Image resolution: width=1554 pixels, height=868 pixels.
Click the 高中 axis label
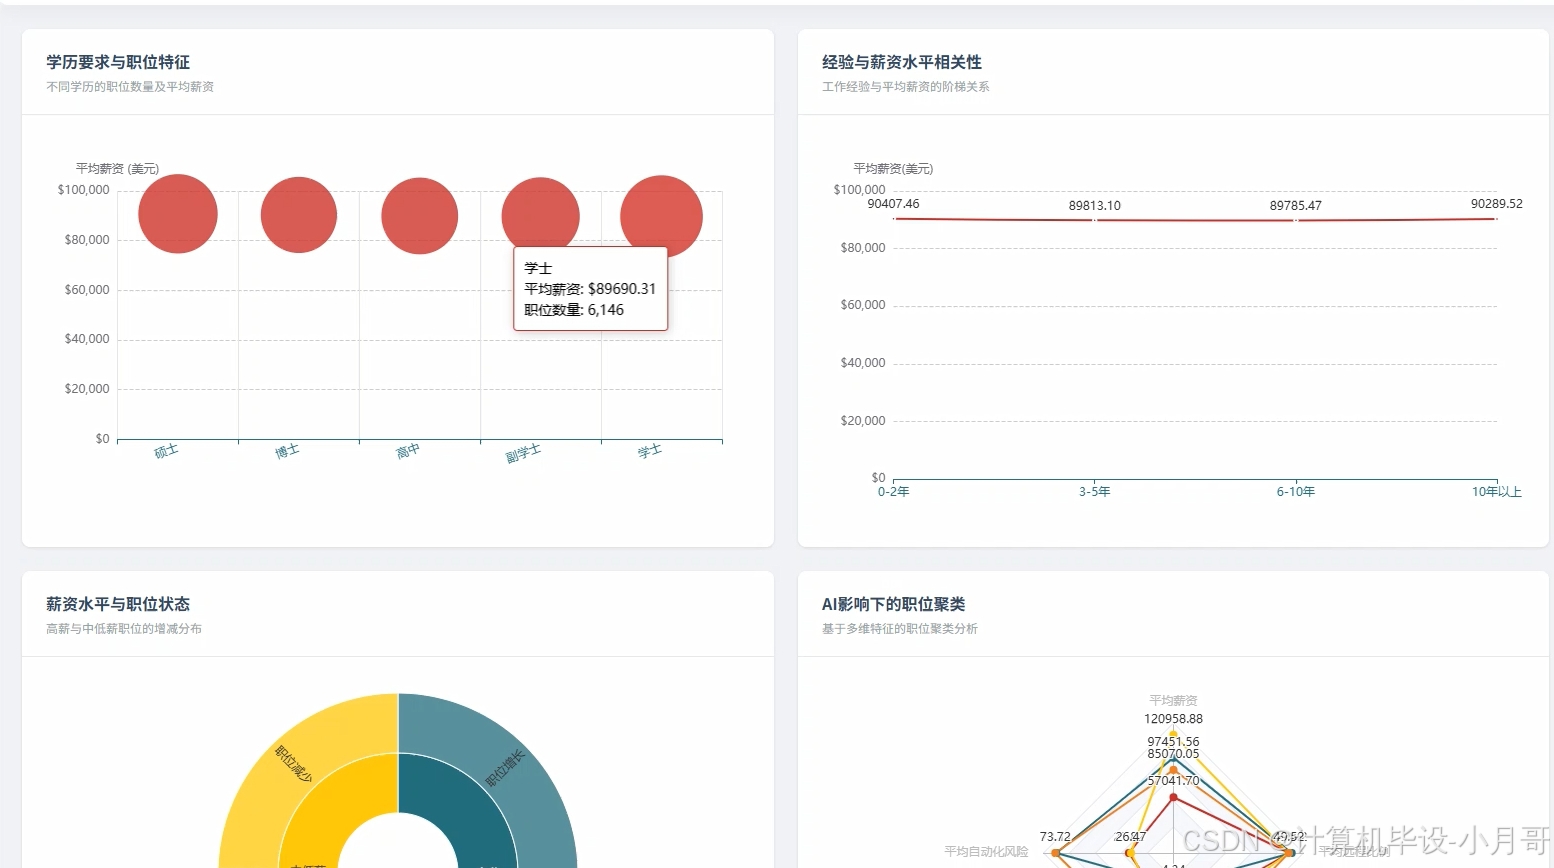(x=408, y=451)
